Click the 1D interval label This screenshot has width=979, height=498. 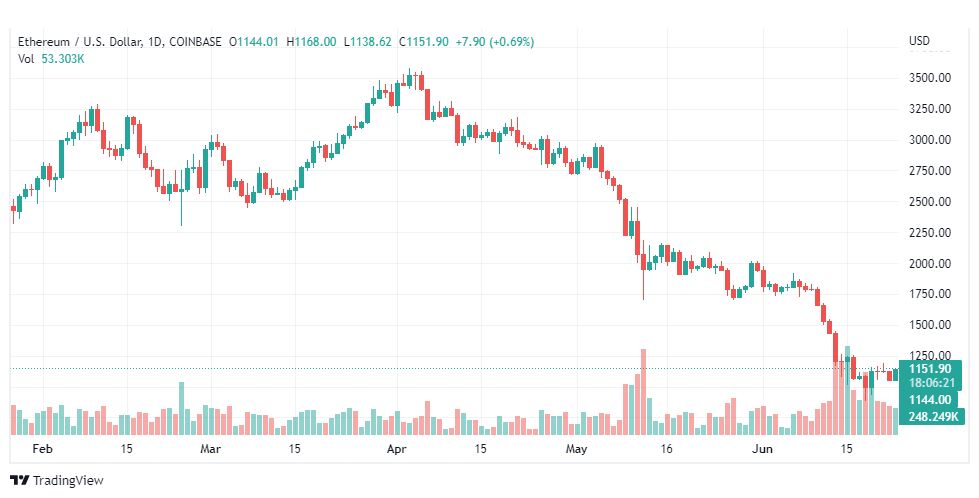pyautogui.click(x=156, y=42)
